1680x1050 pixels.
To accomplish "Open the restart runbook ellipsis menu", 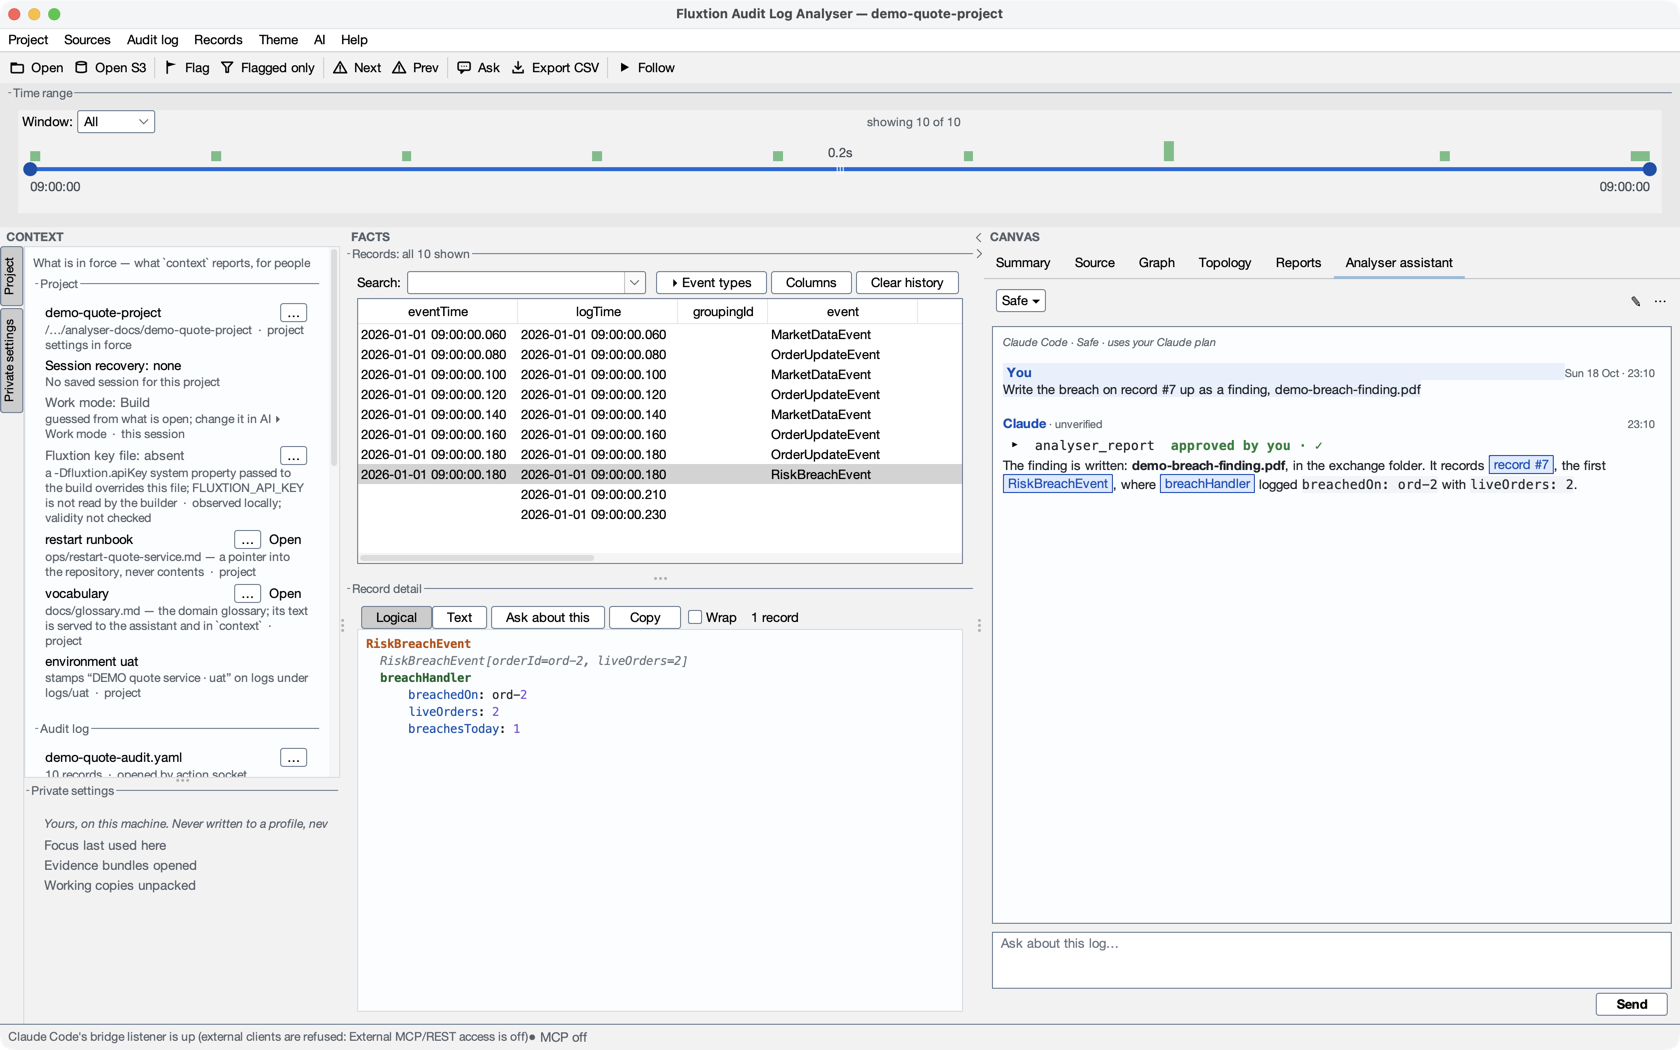I will coord(247,540).
